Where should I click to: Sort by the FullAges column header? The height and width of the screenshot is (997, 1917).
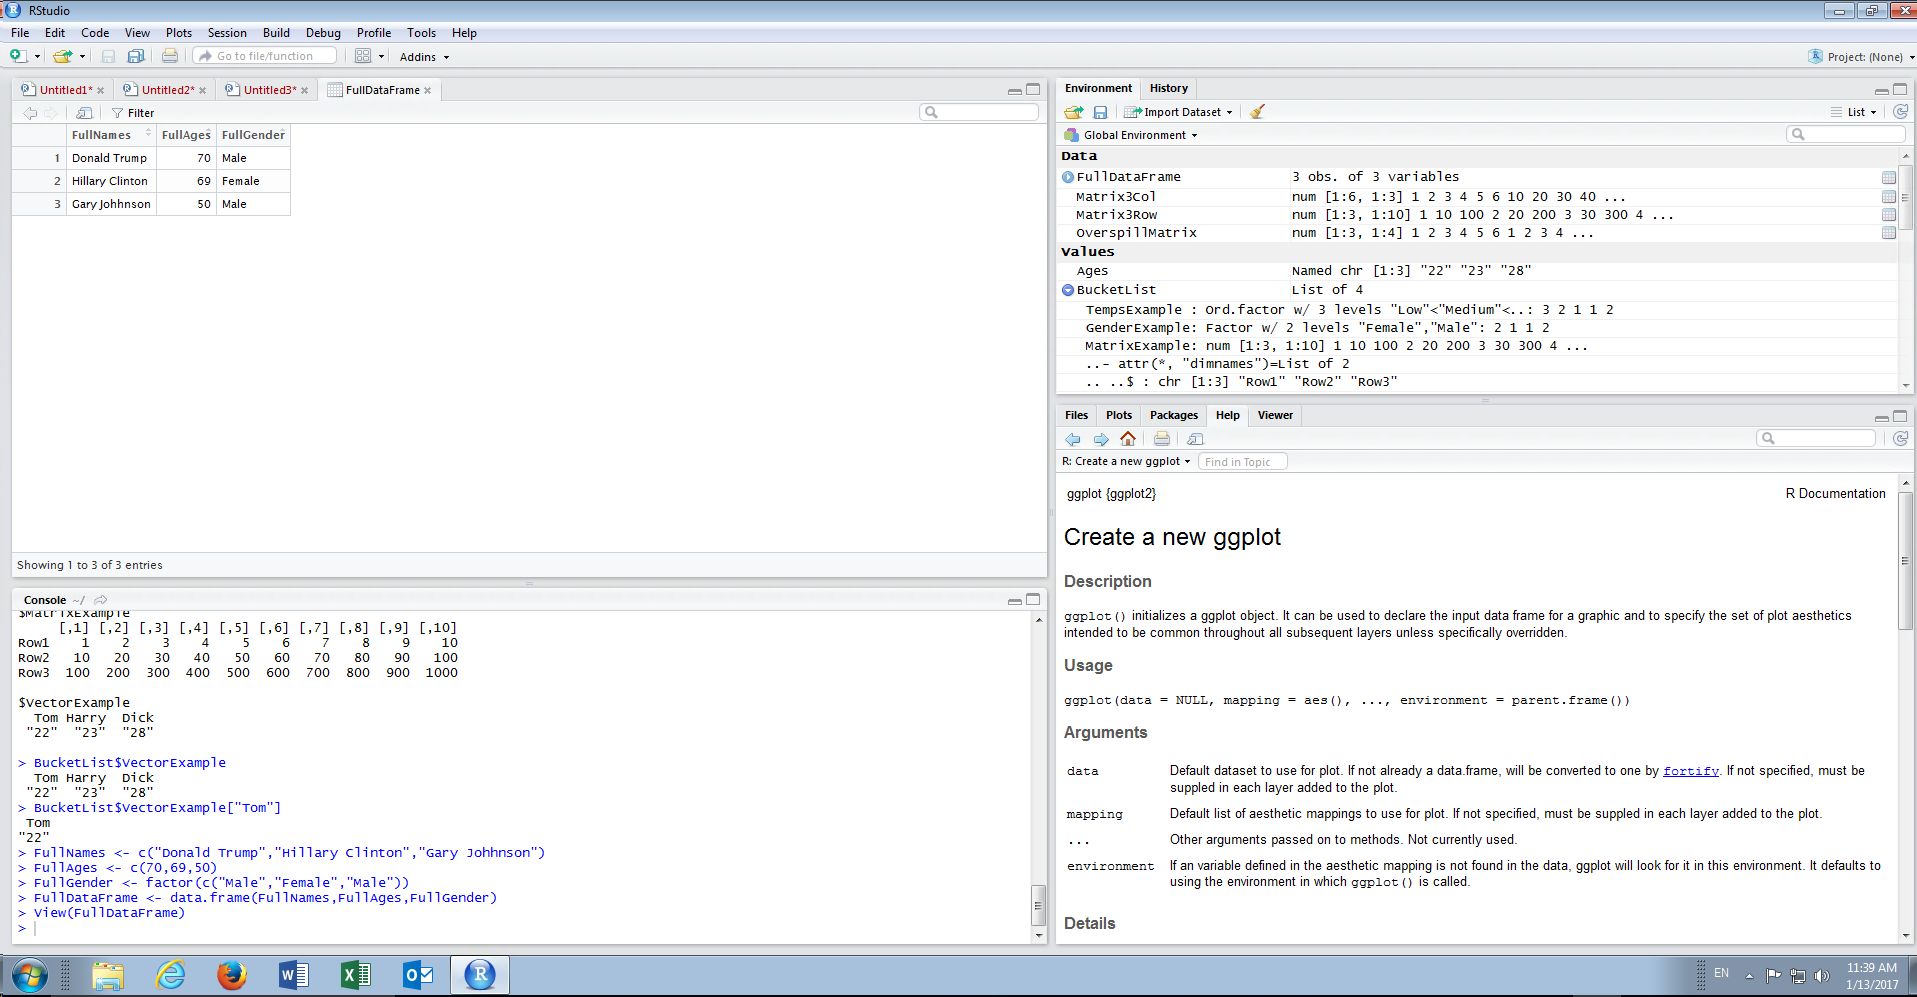point(186,135)
